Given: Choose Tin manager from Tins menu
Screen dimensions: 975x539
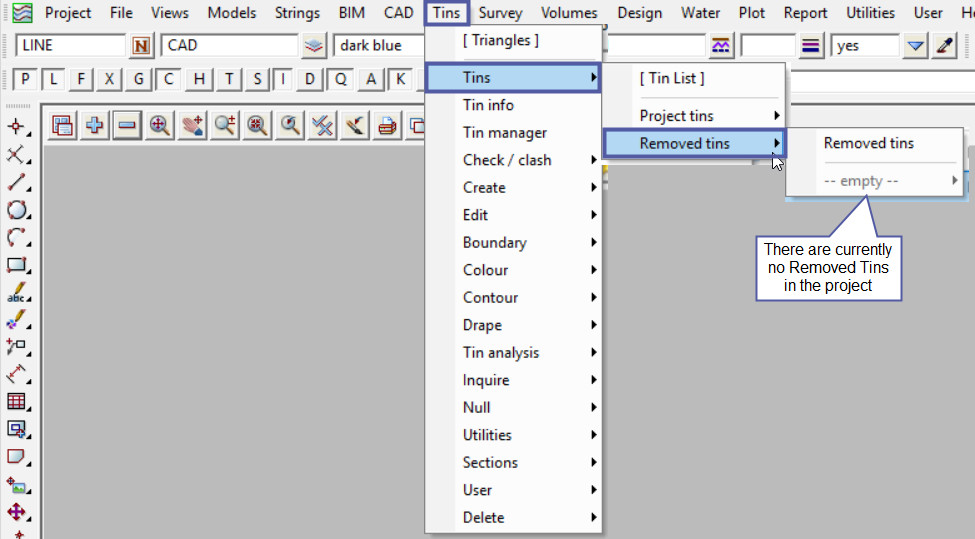Looking at the screenshot, I should tap(513, 132).
